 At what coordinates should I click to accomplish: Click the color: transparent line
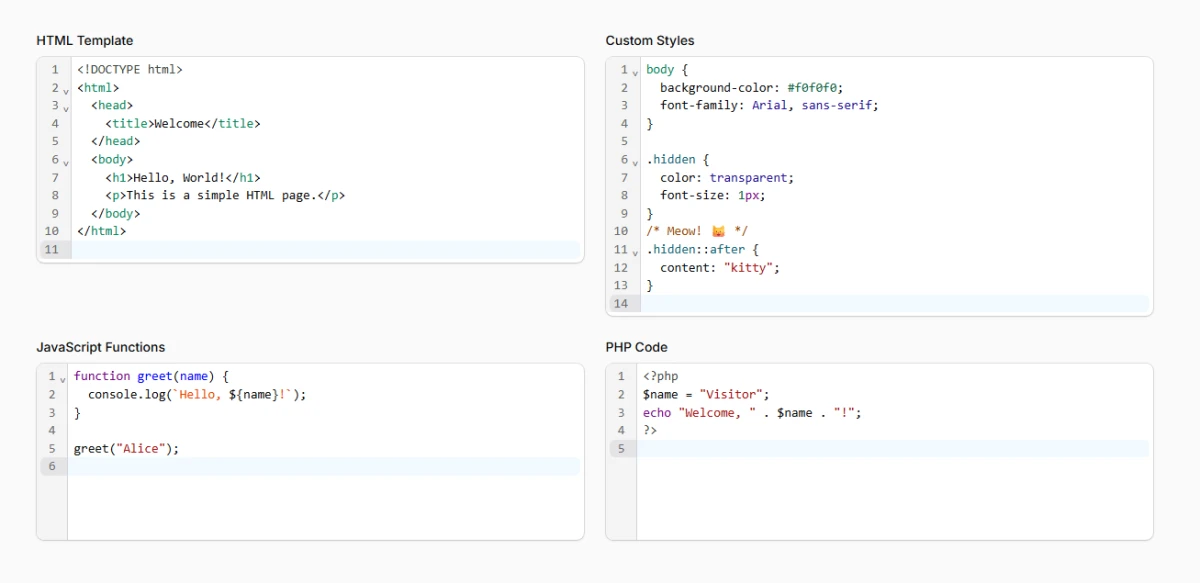(x=726, y=178)
